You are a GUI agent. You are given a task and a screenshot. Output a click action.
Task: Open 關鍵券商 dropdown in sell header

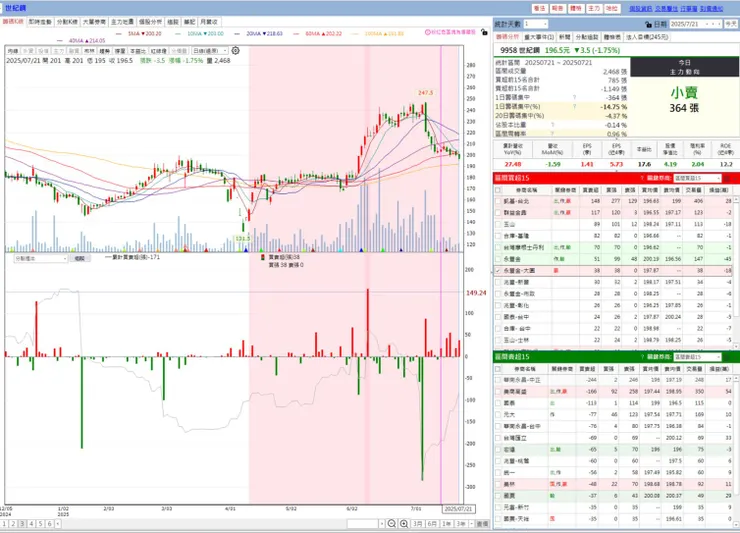[x=697, y=357]
